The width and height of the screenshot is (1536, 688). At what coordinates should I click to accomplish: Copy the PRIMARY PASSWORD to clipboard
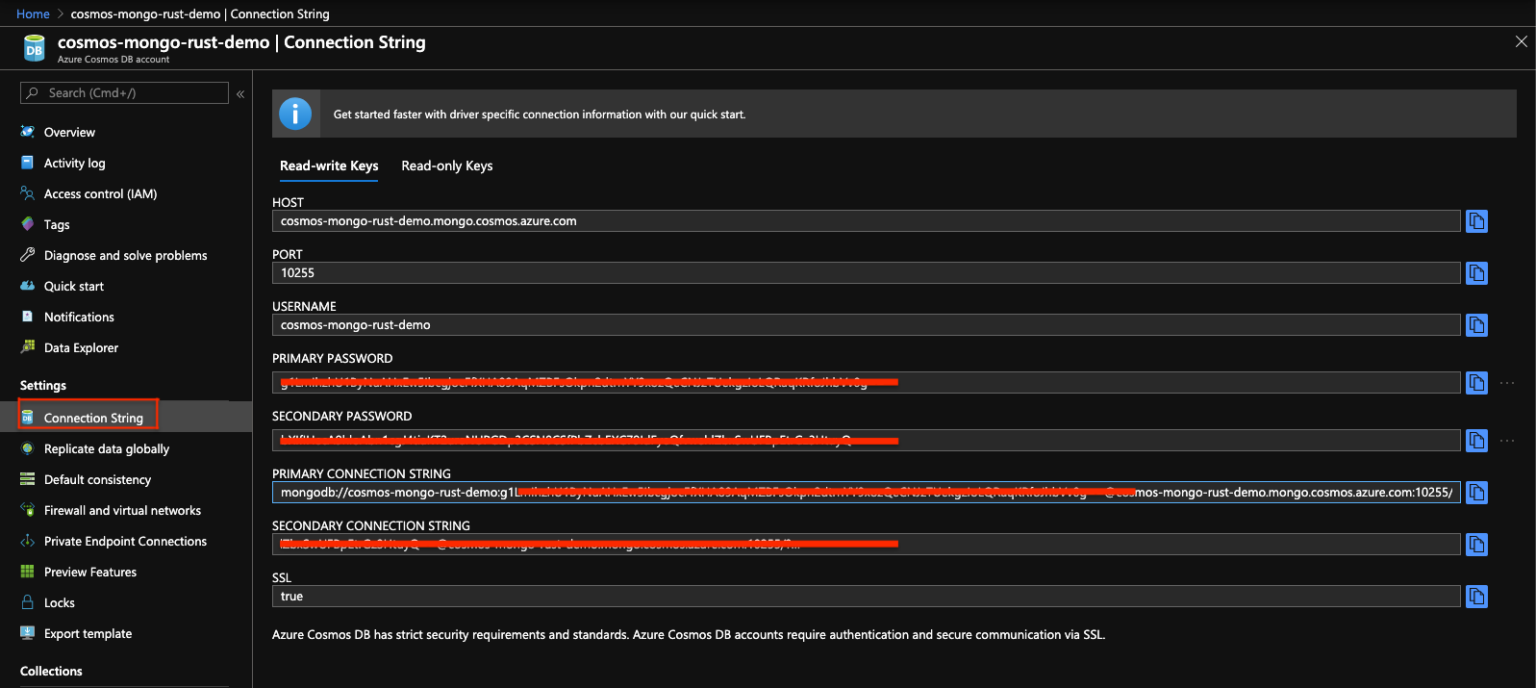(x=1476, y=383)
